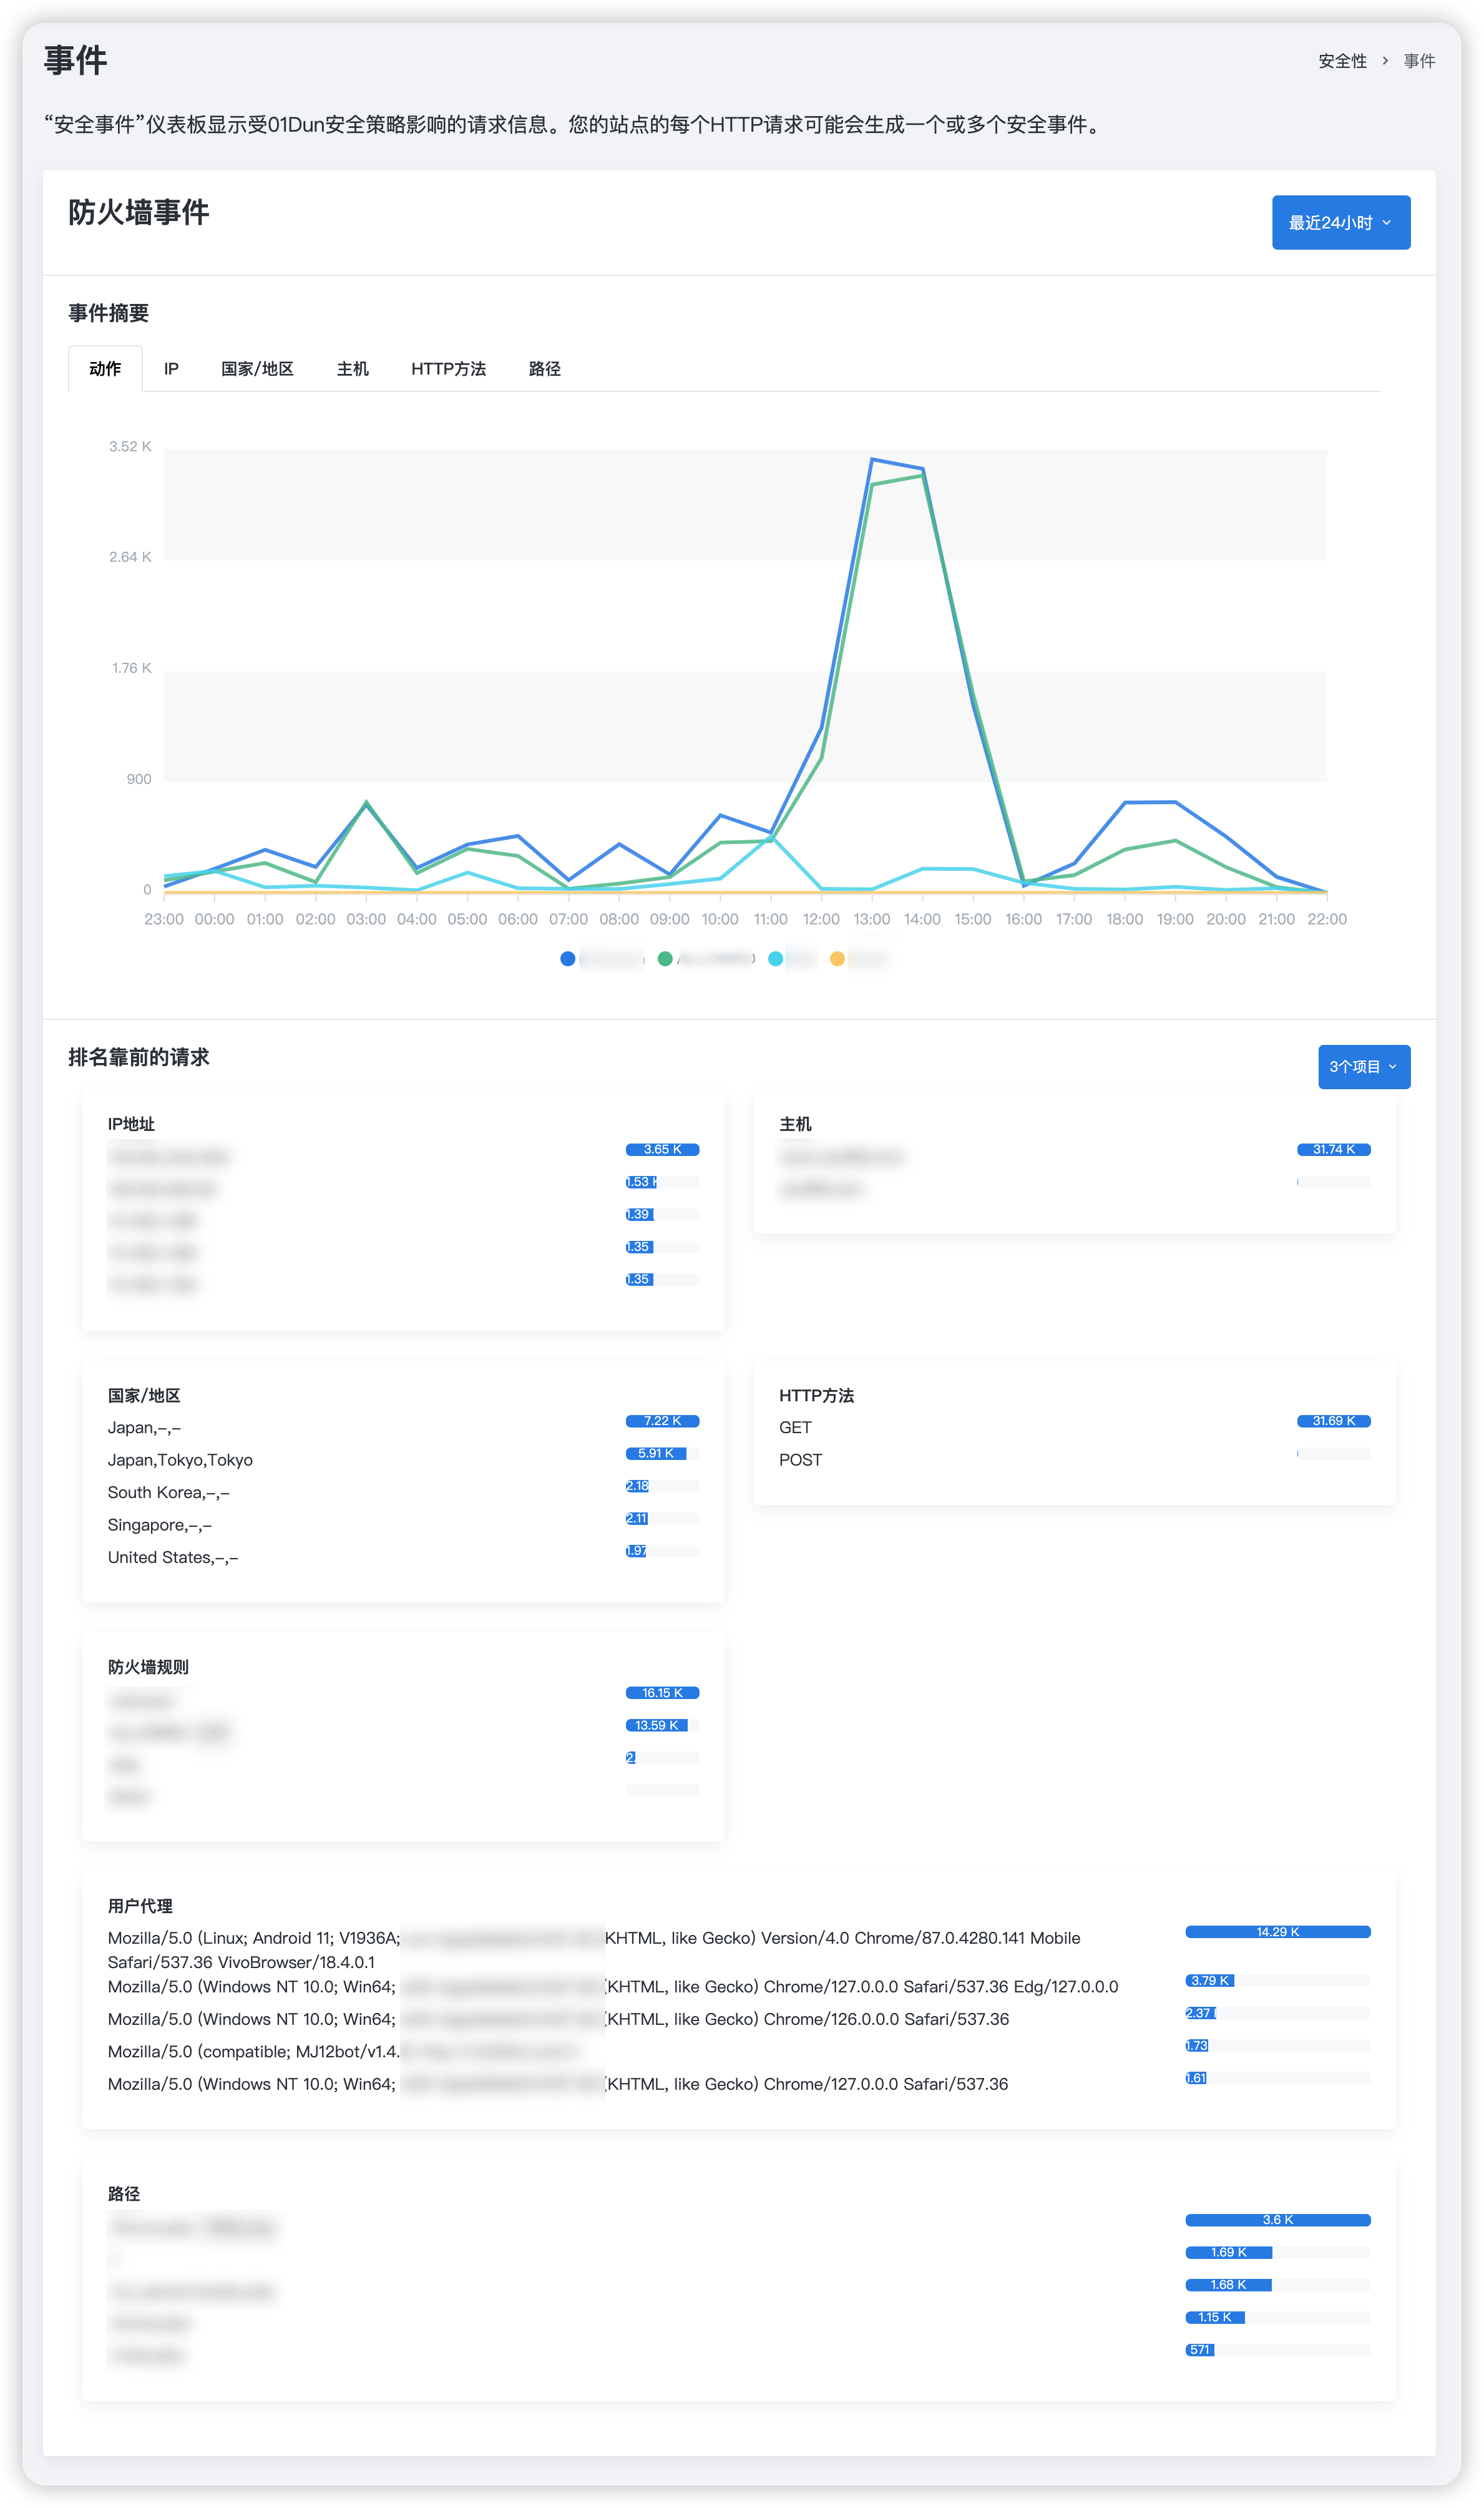Click the 3.52 K y-axis label
This screenshot has height=2508, width=1484.
click(x=130, y=446)
